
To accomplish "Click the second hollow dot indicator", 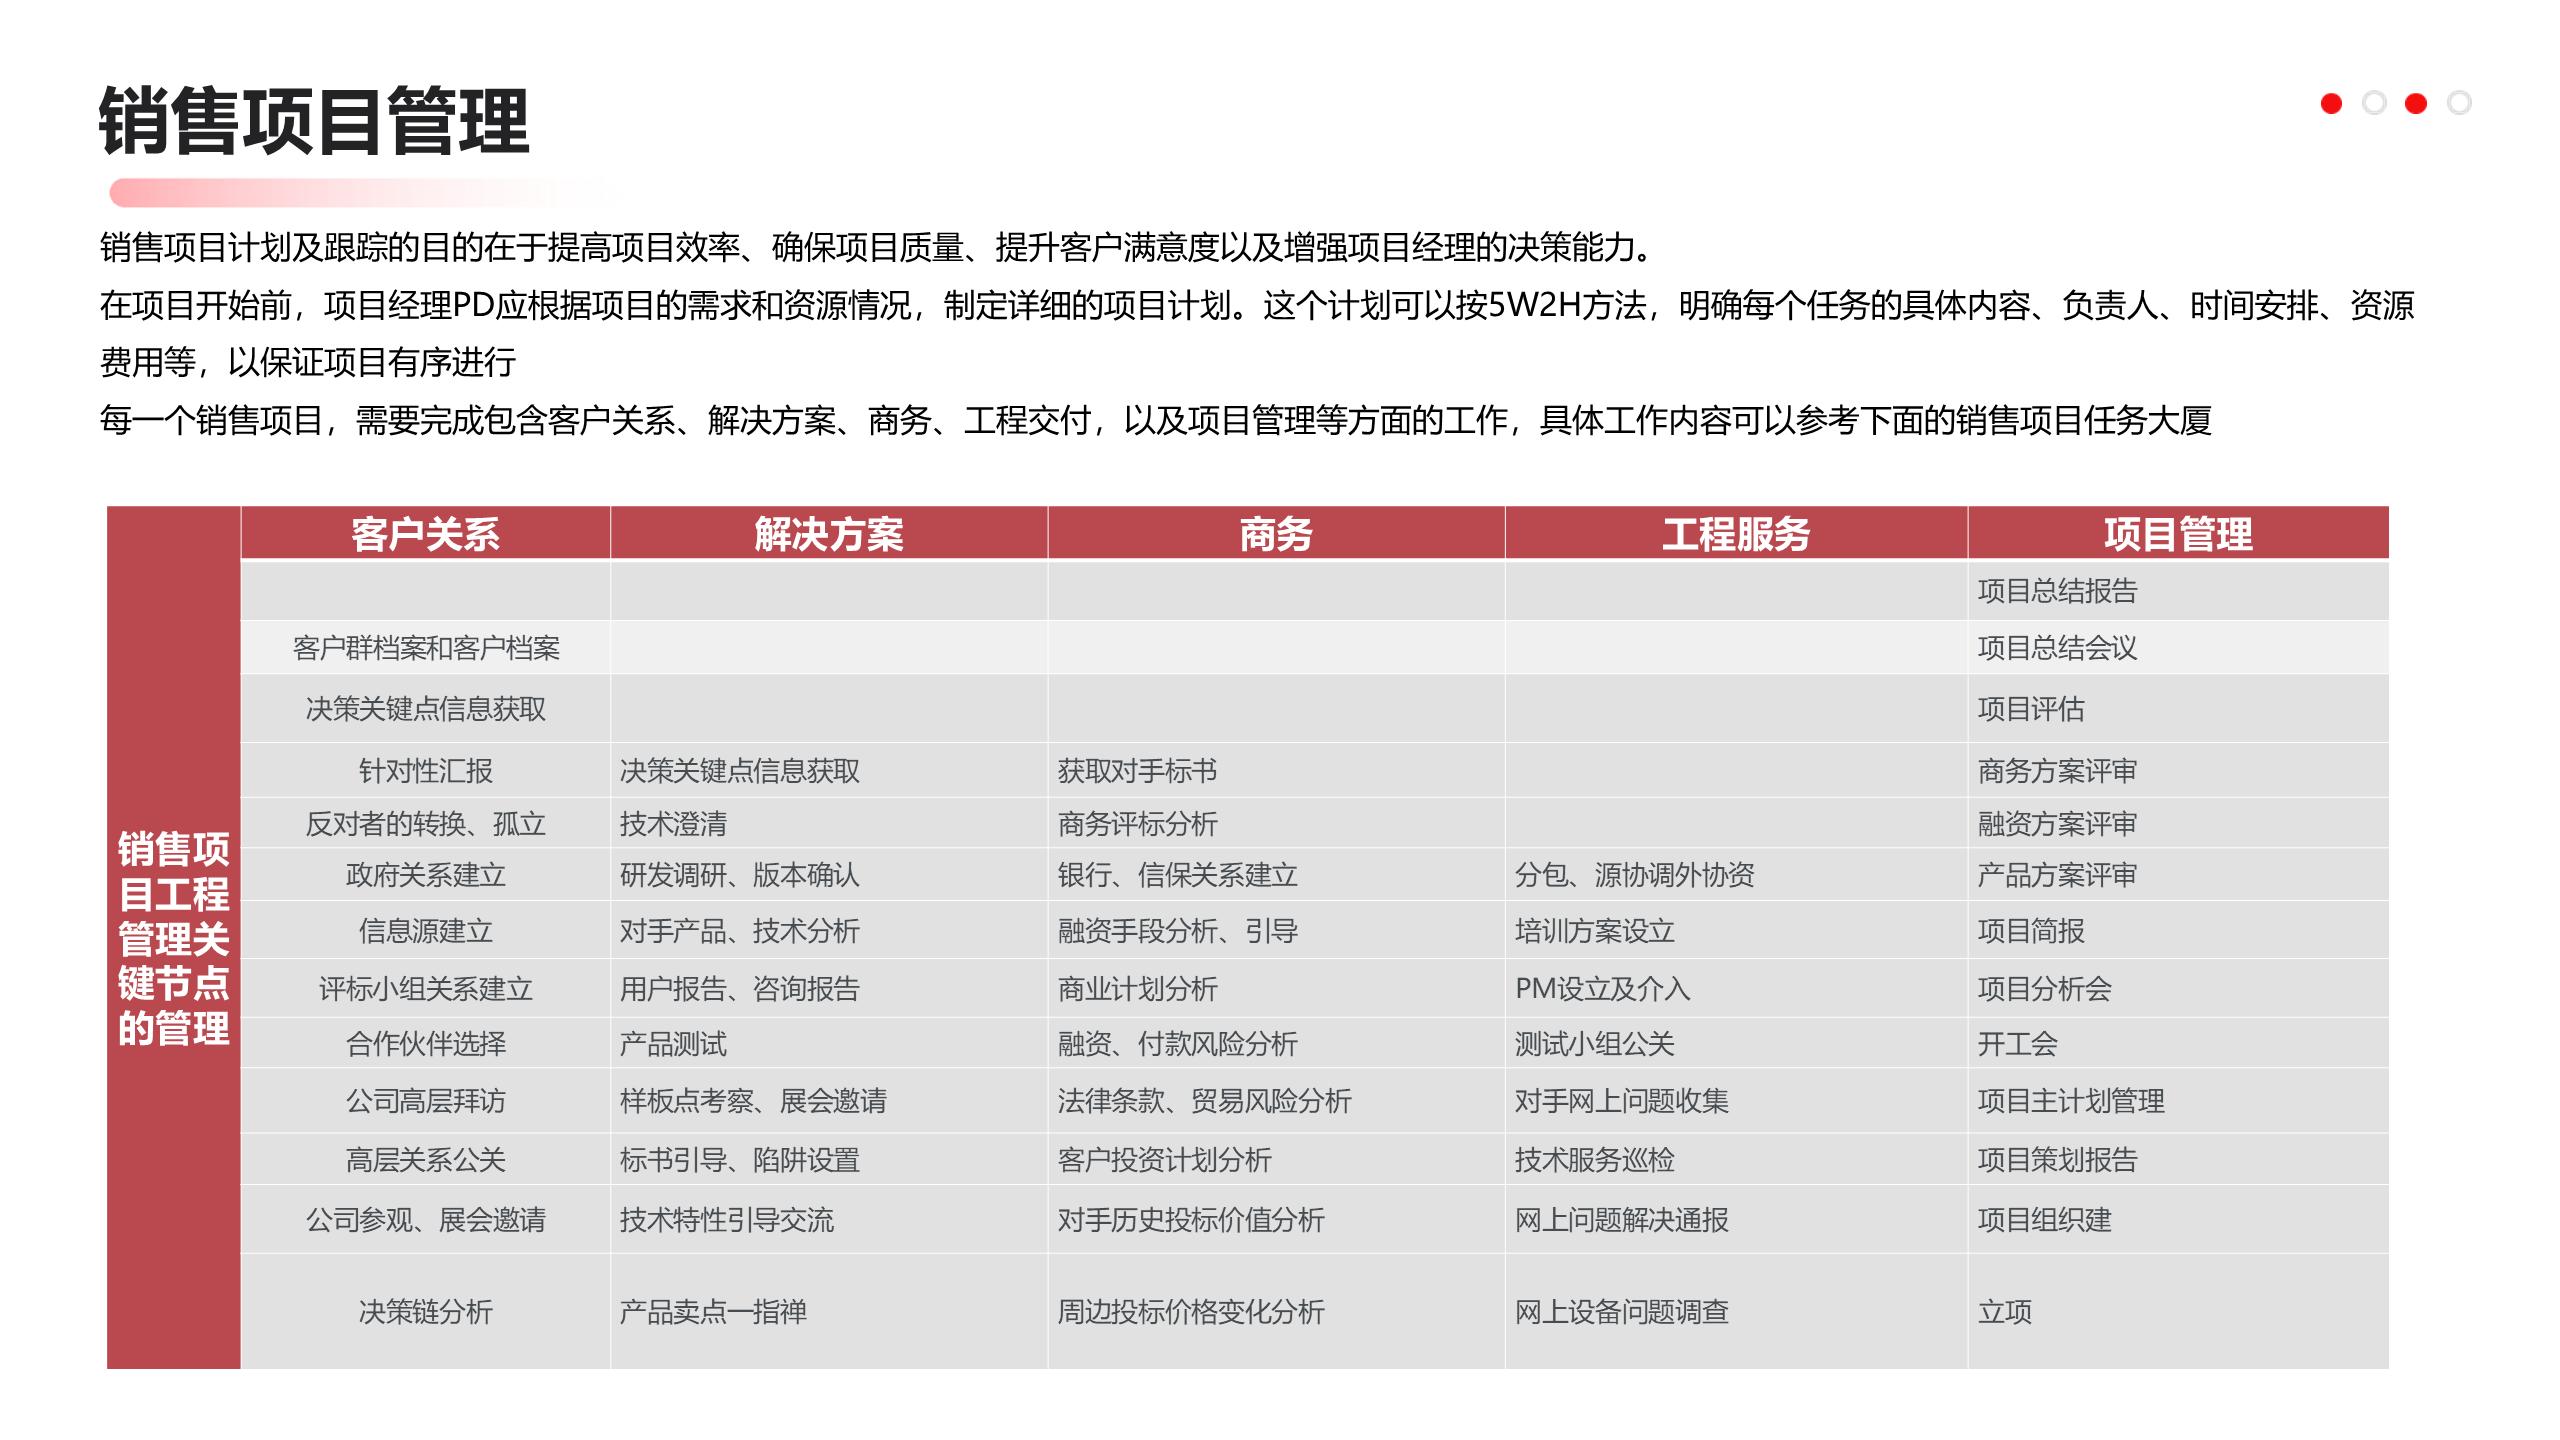I will click(x=2374, y=104).
